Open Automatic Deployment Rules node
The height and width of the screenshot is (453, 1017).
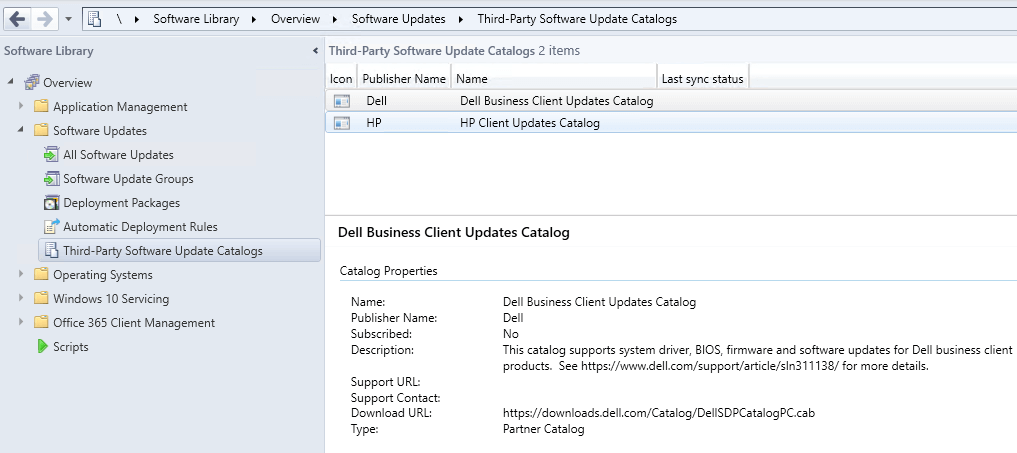tap(140, 226)
